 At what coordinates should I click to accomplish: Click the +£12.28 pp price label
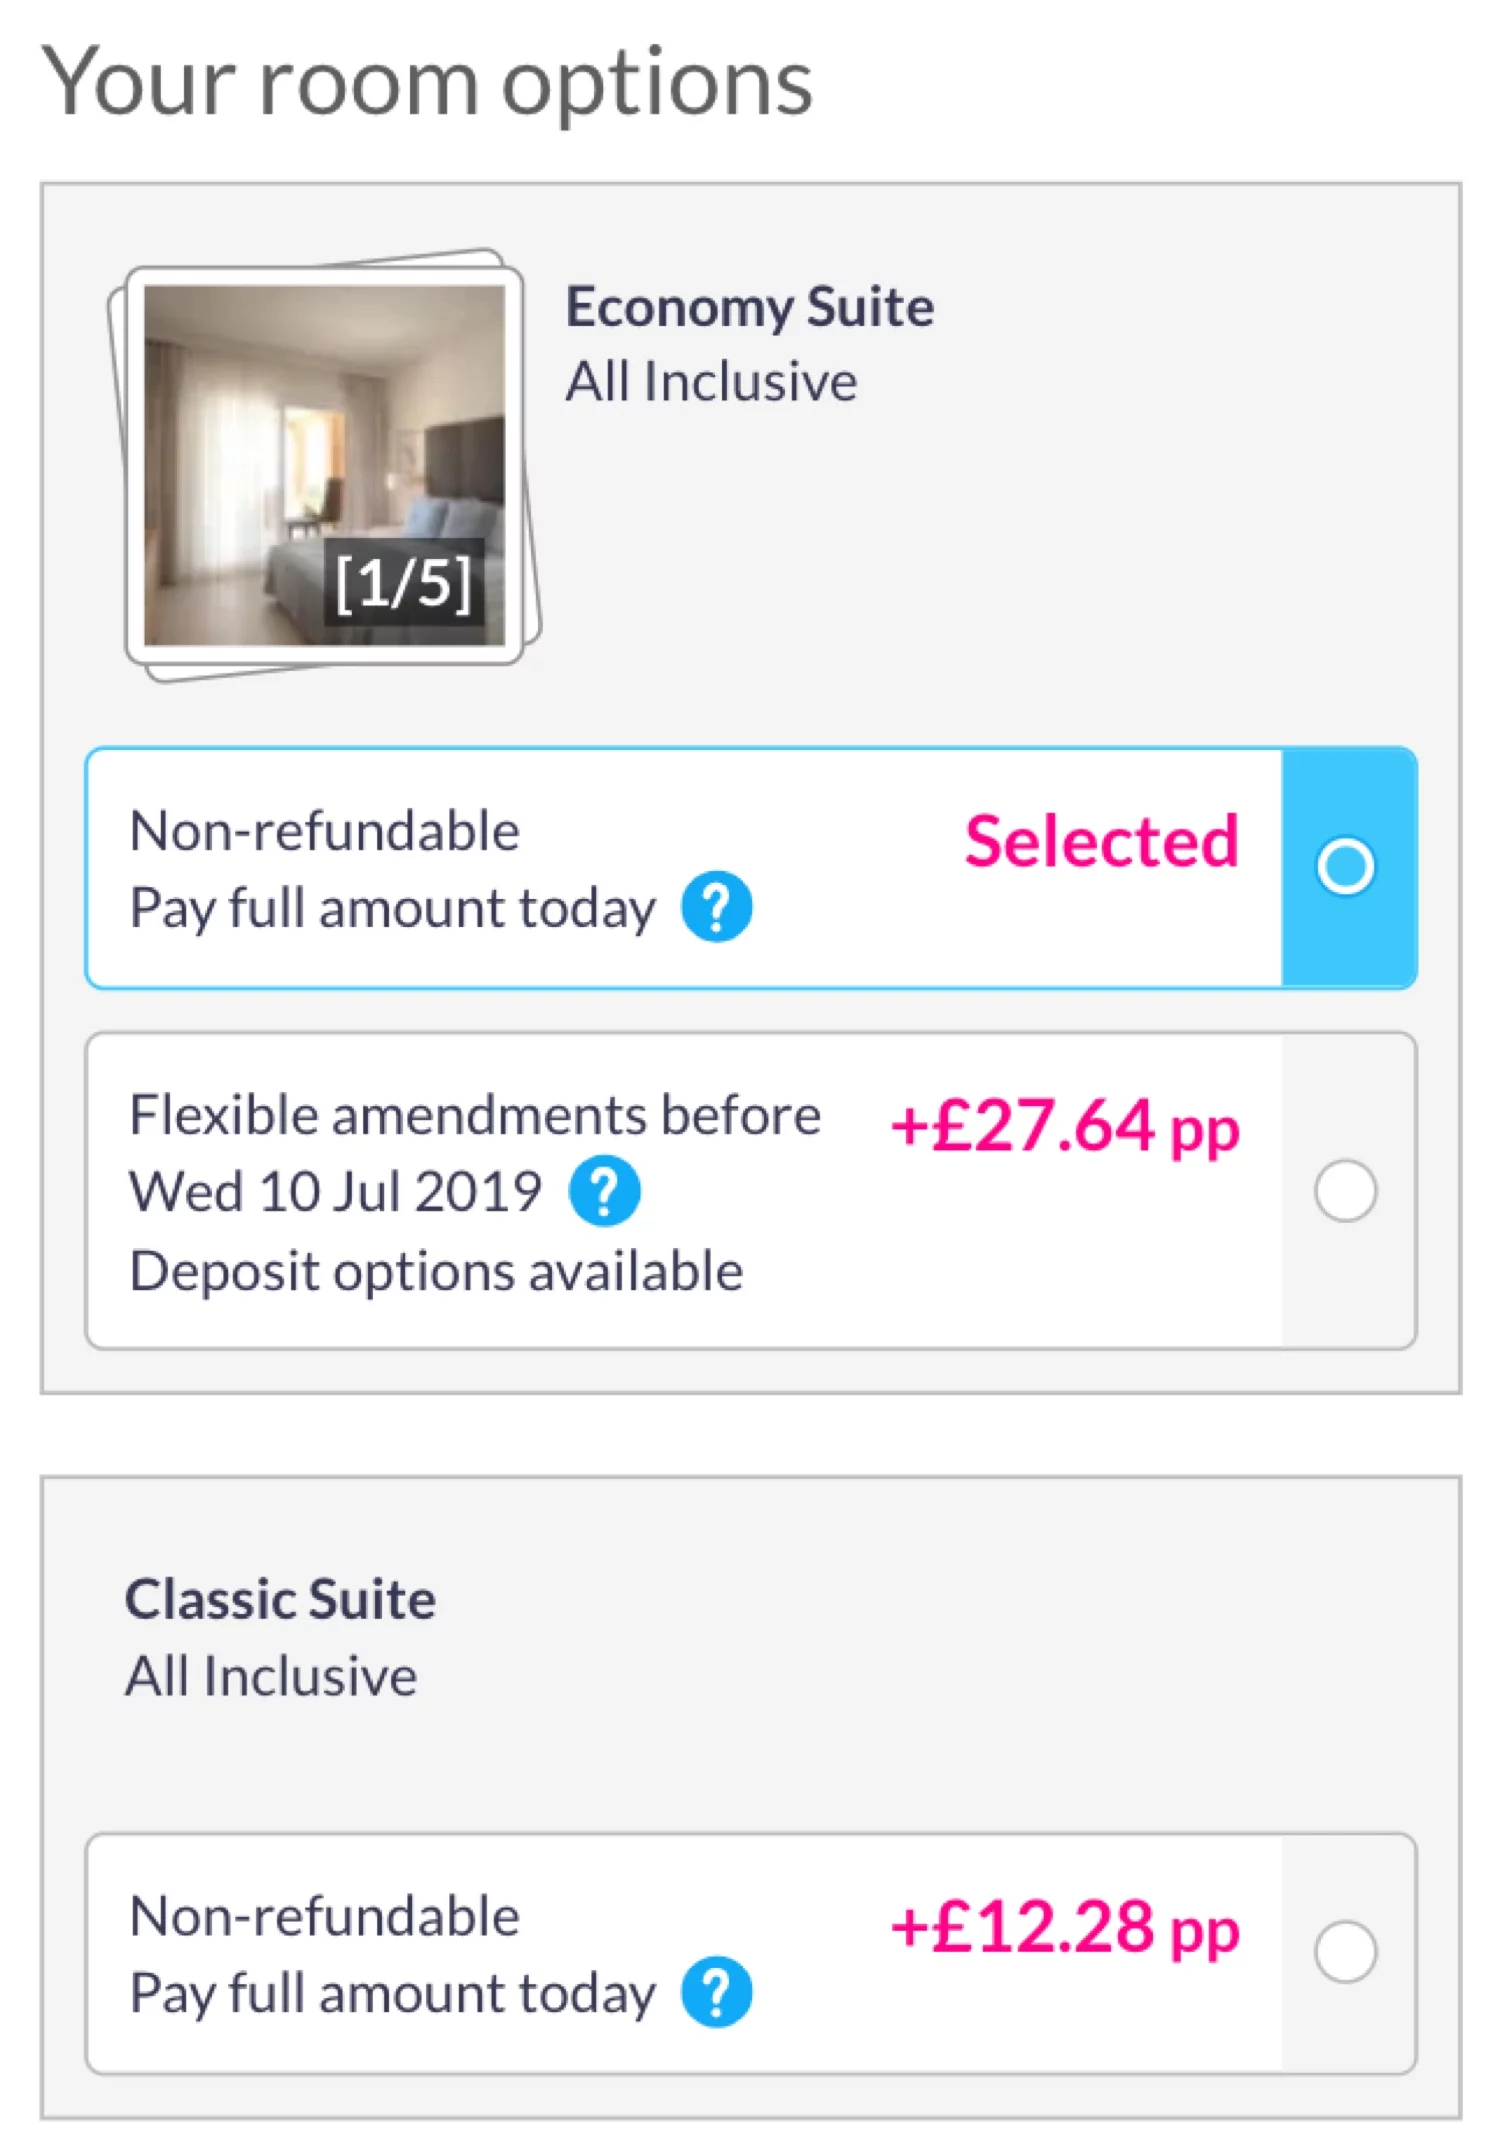click(1064, 1928)
